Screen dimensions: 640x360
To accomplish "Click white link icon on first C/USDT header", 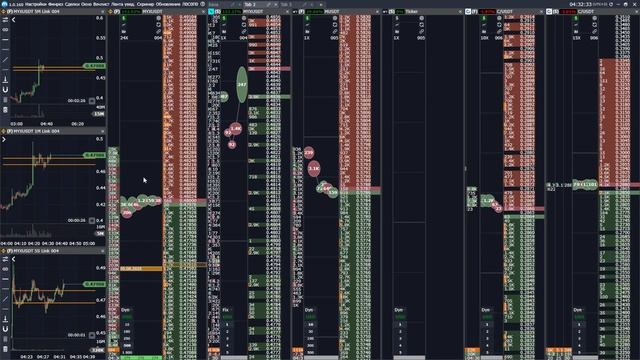I will point(468,11).
